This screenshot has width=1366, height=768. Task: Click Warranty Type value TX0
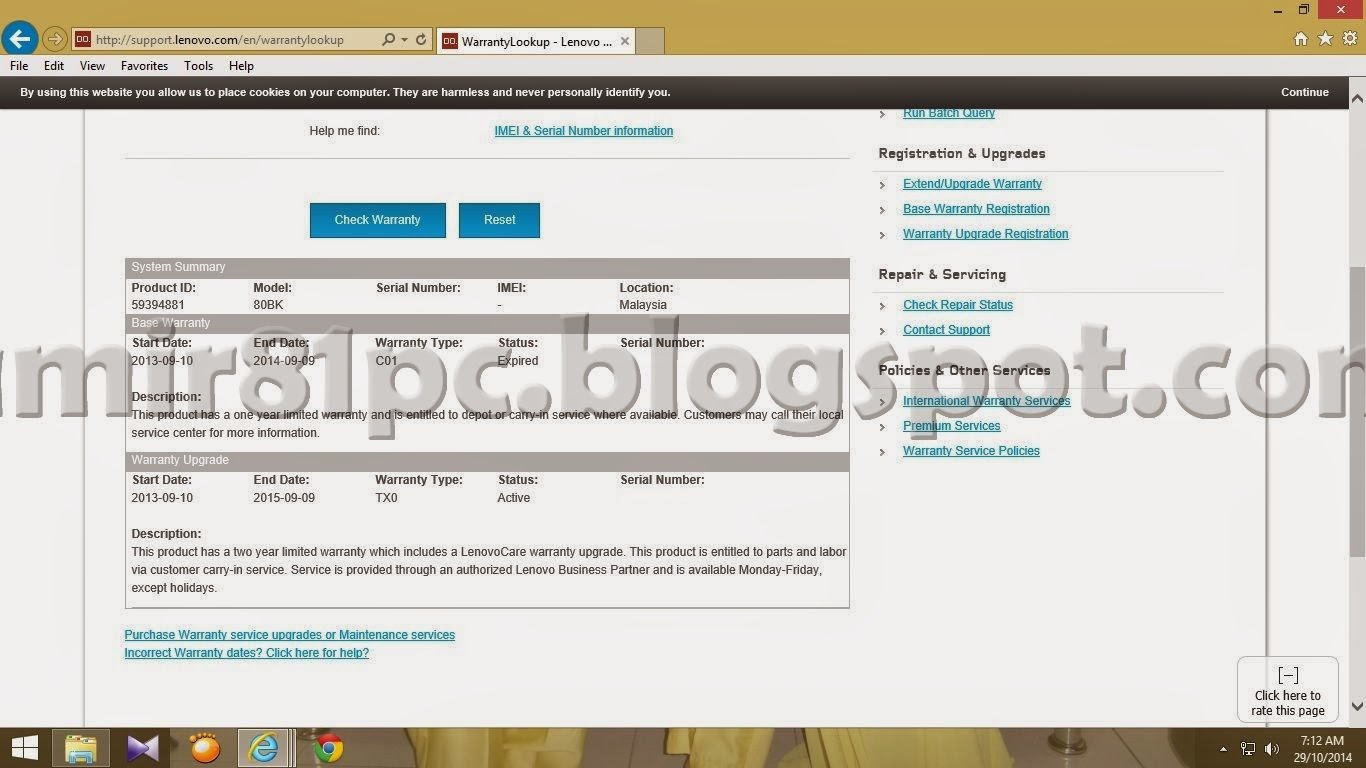(386, 498)
